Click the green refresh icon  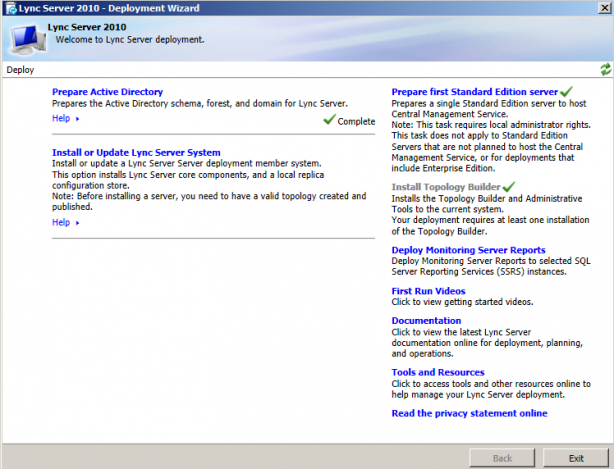pyautogui.click(x=604, y=69)
